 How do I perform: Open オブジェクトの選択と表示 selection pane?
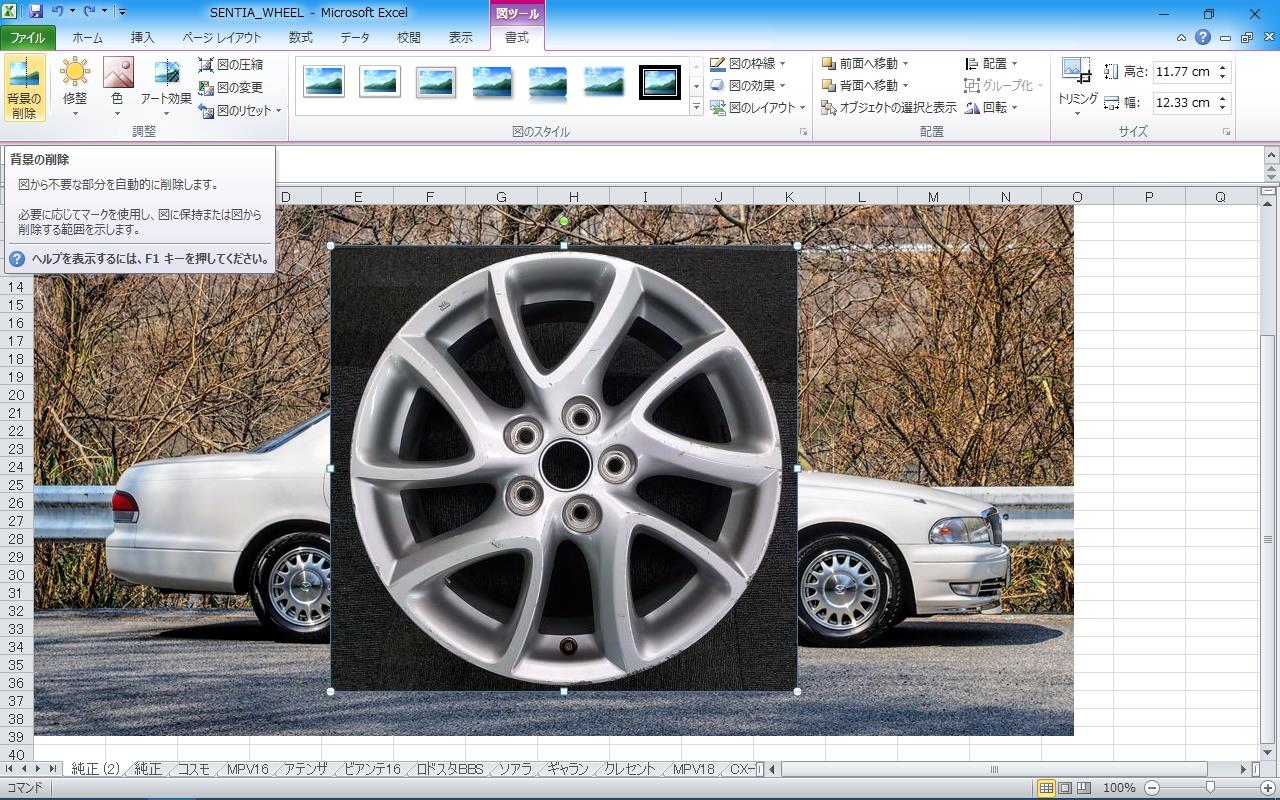pyautogui.click(x=889, y=107)
